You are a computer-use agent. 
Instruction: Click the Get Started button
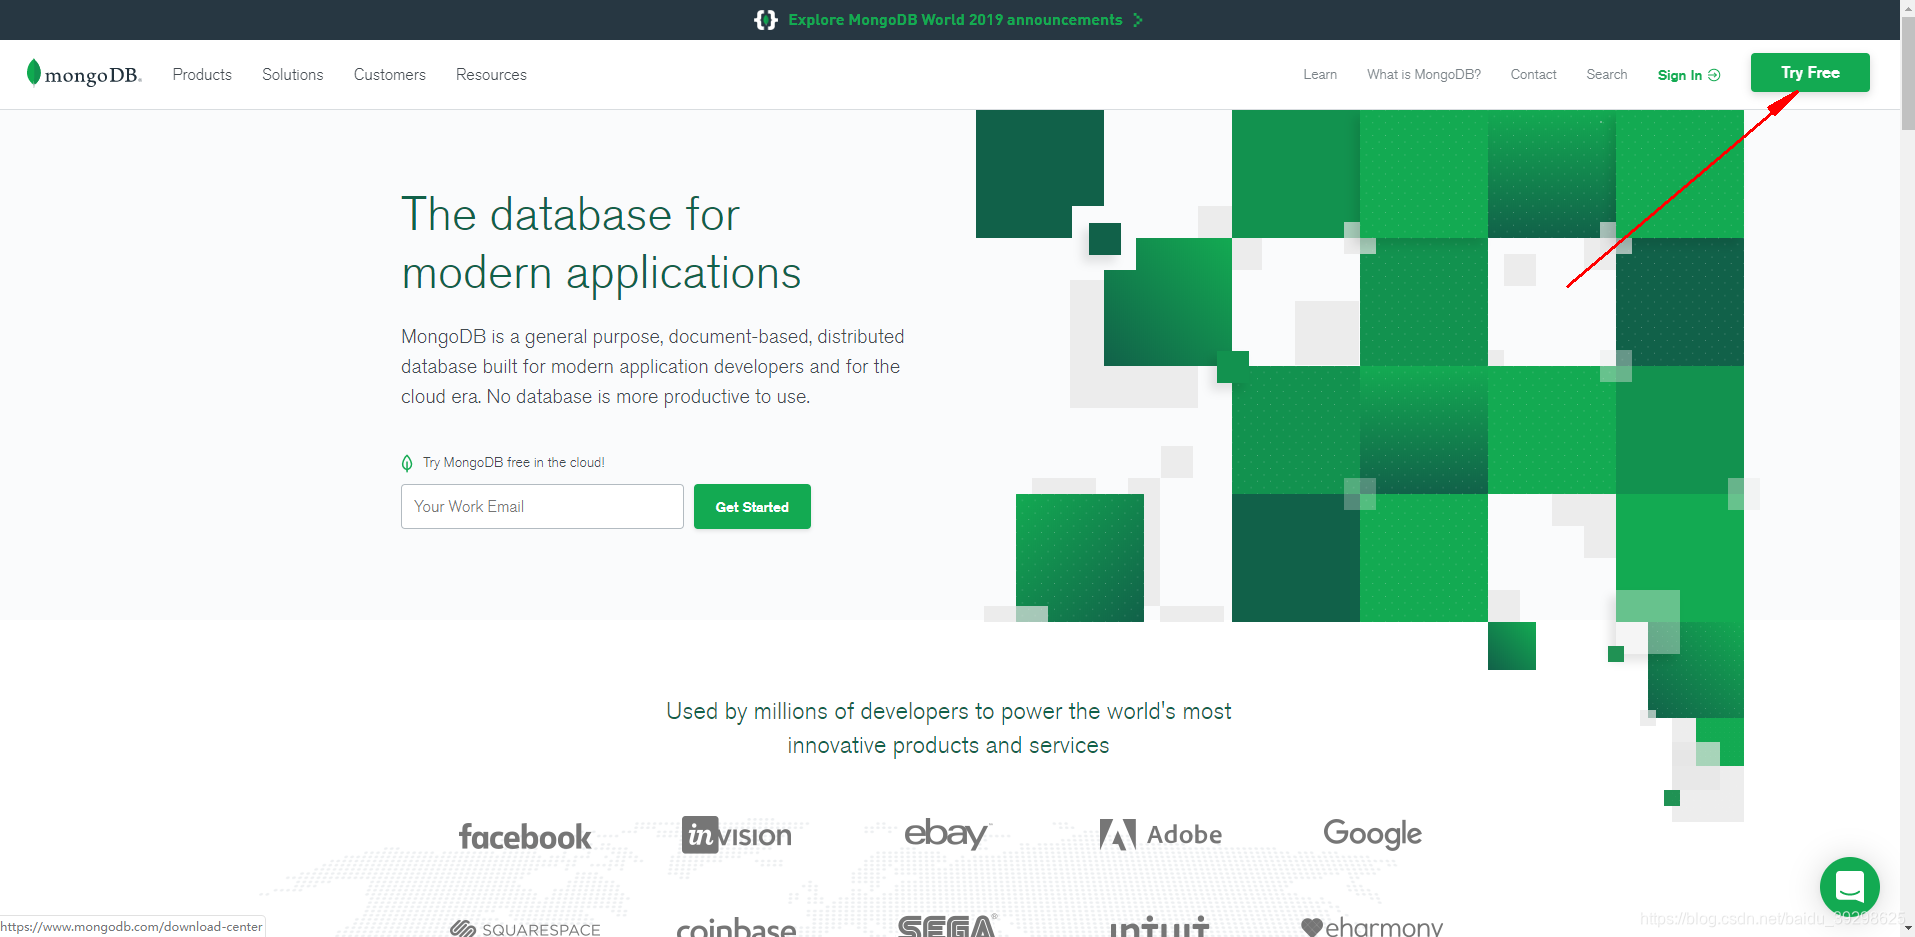[x=752, y=507]
